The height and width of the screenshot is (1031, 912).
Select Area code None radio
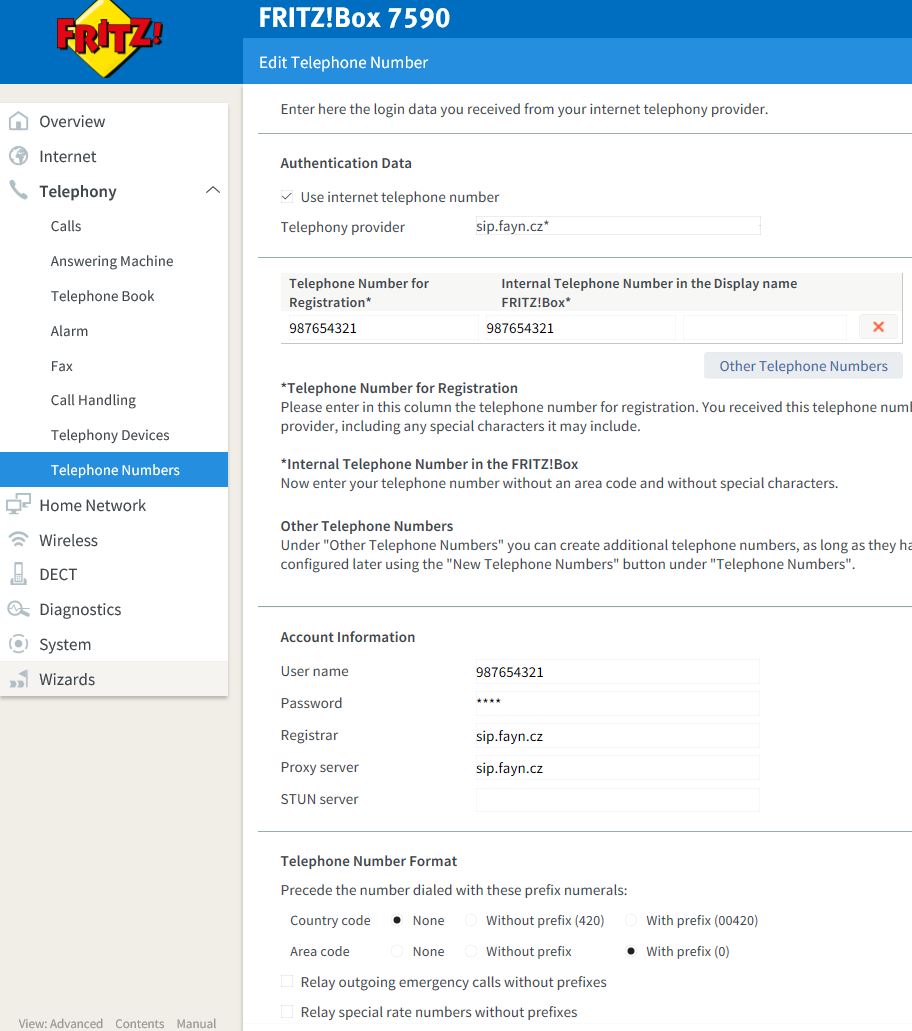click(397, 951)
